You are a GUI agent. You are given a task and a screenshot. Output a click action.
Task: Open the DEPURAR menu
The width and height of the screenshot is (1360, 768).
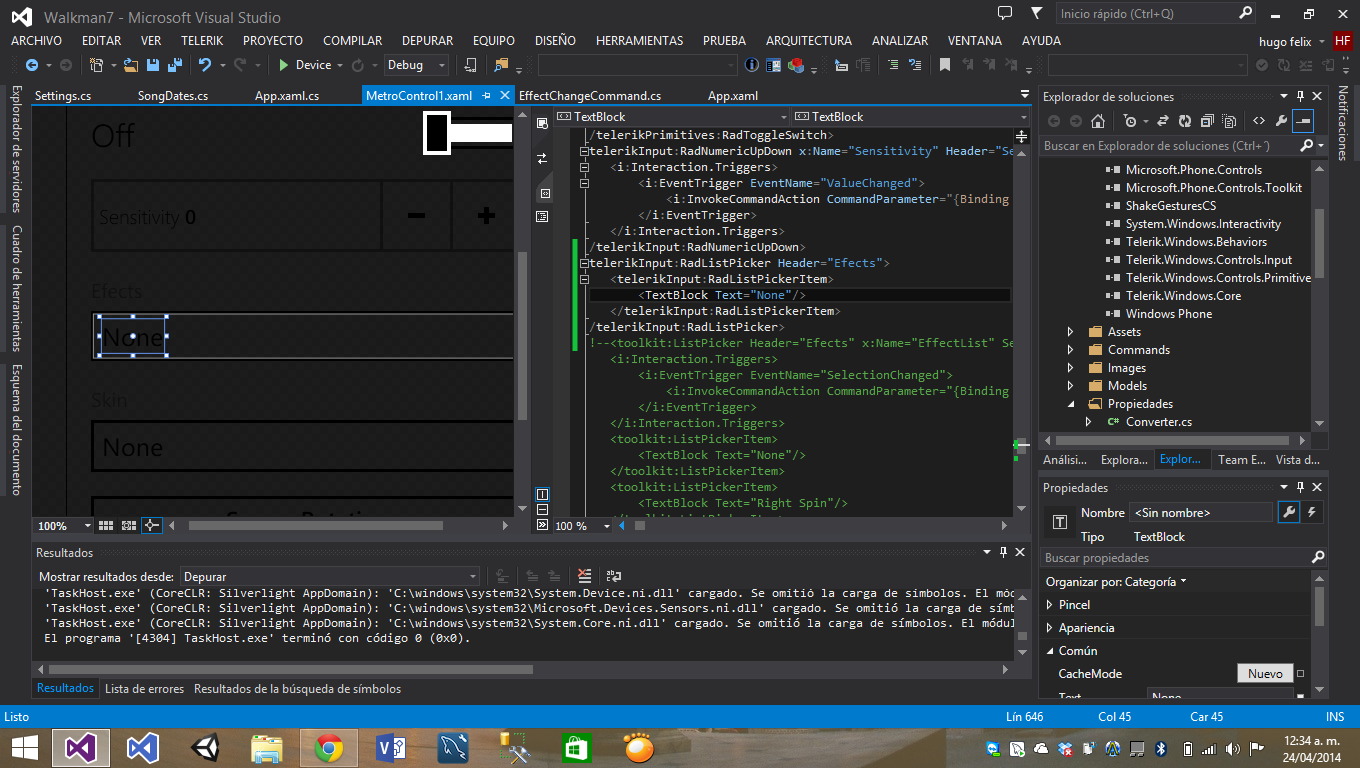coord(427,41)
